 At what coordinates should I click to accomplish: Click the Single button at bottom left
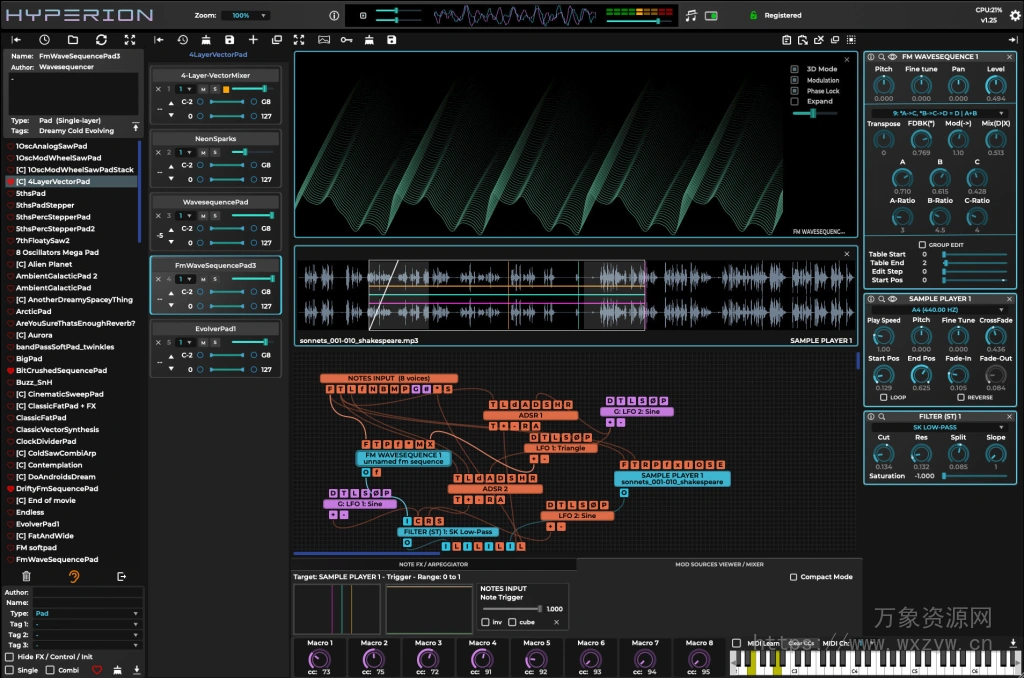pos(28,670)
